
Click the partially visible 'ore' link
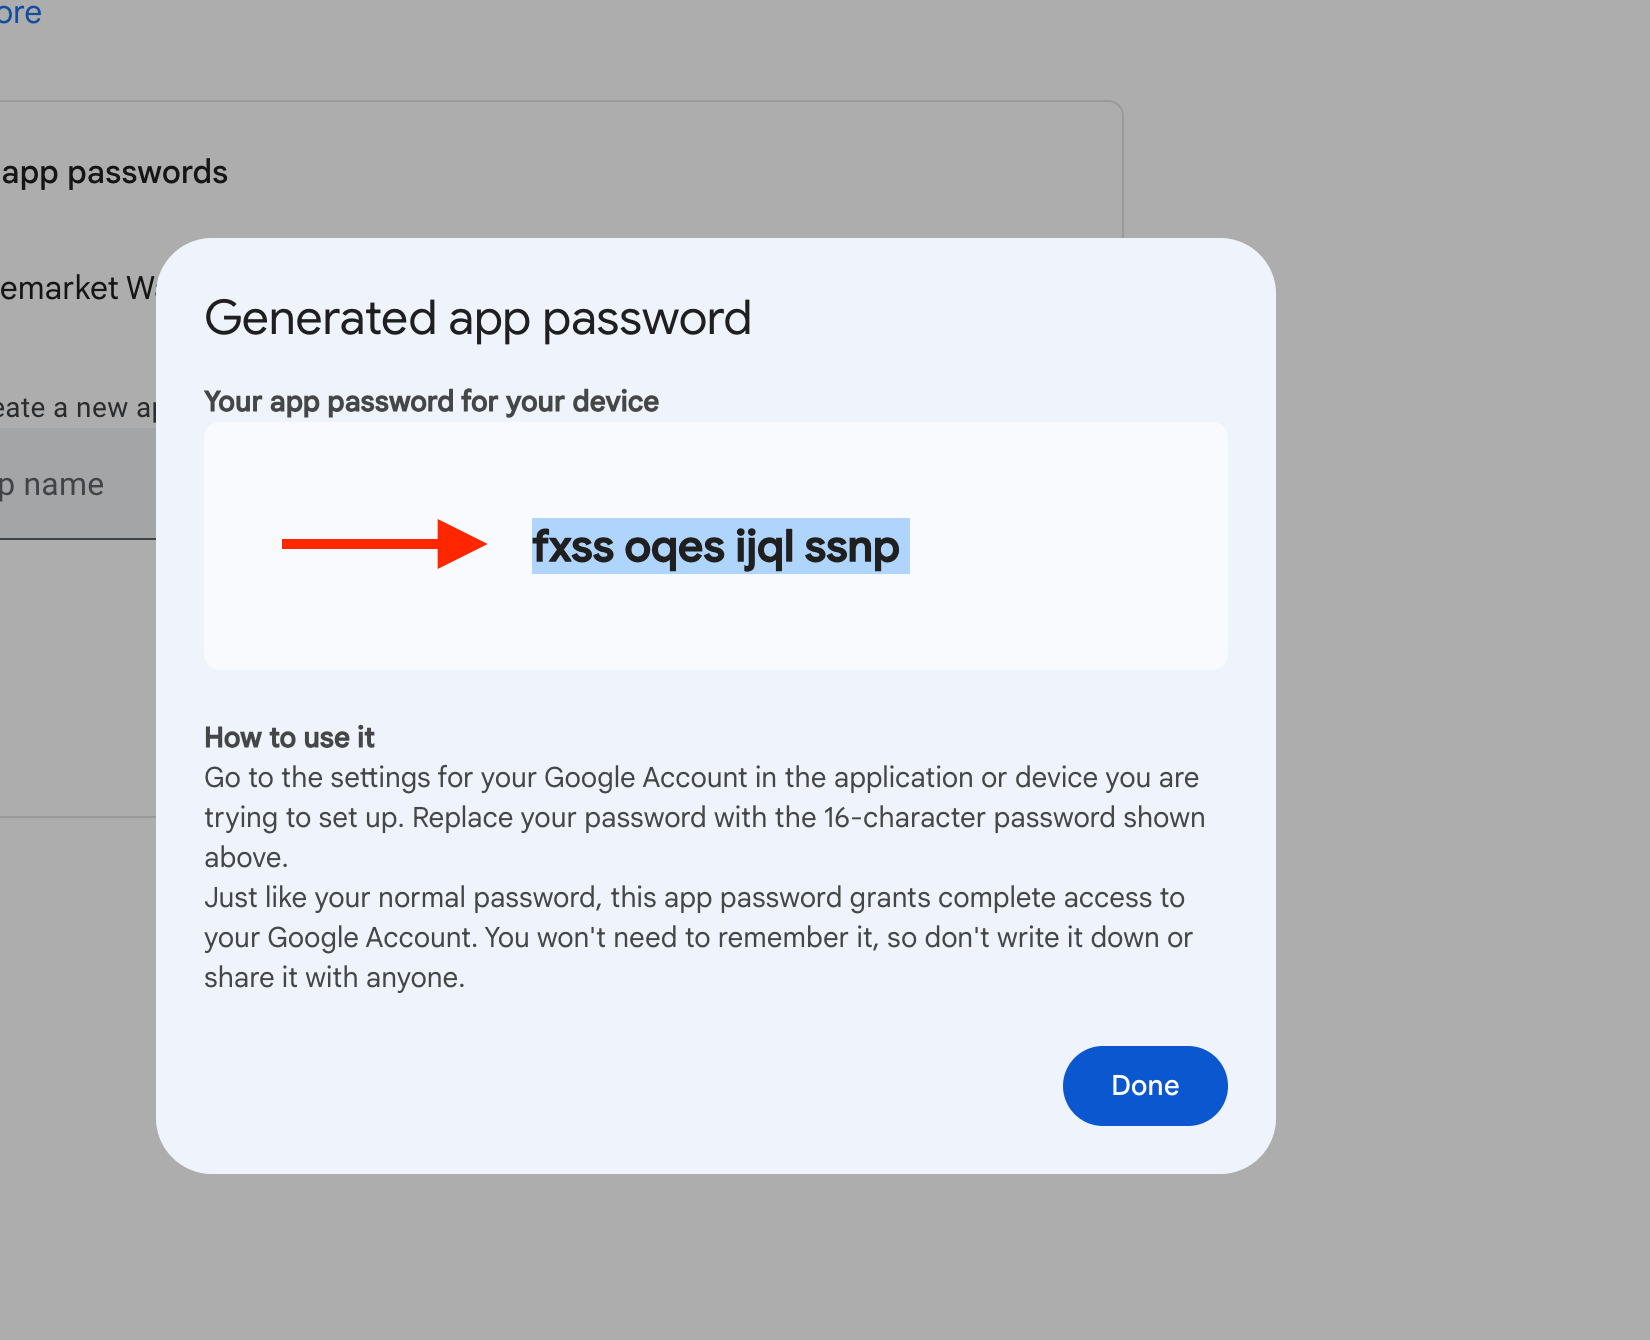click(20, 14)
